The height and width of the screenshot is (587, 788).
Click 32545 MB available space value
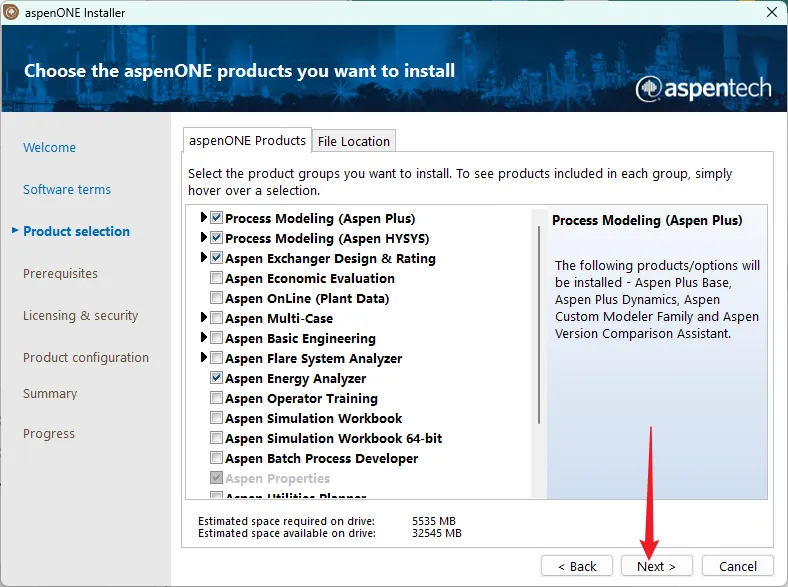click(x=437, y=533)
